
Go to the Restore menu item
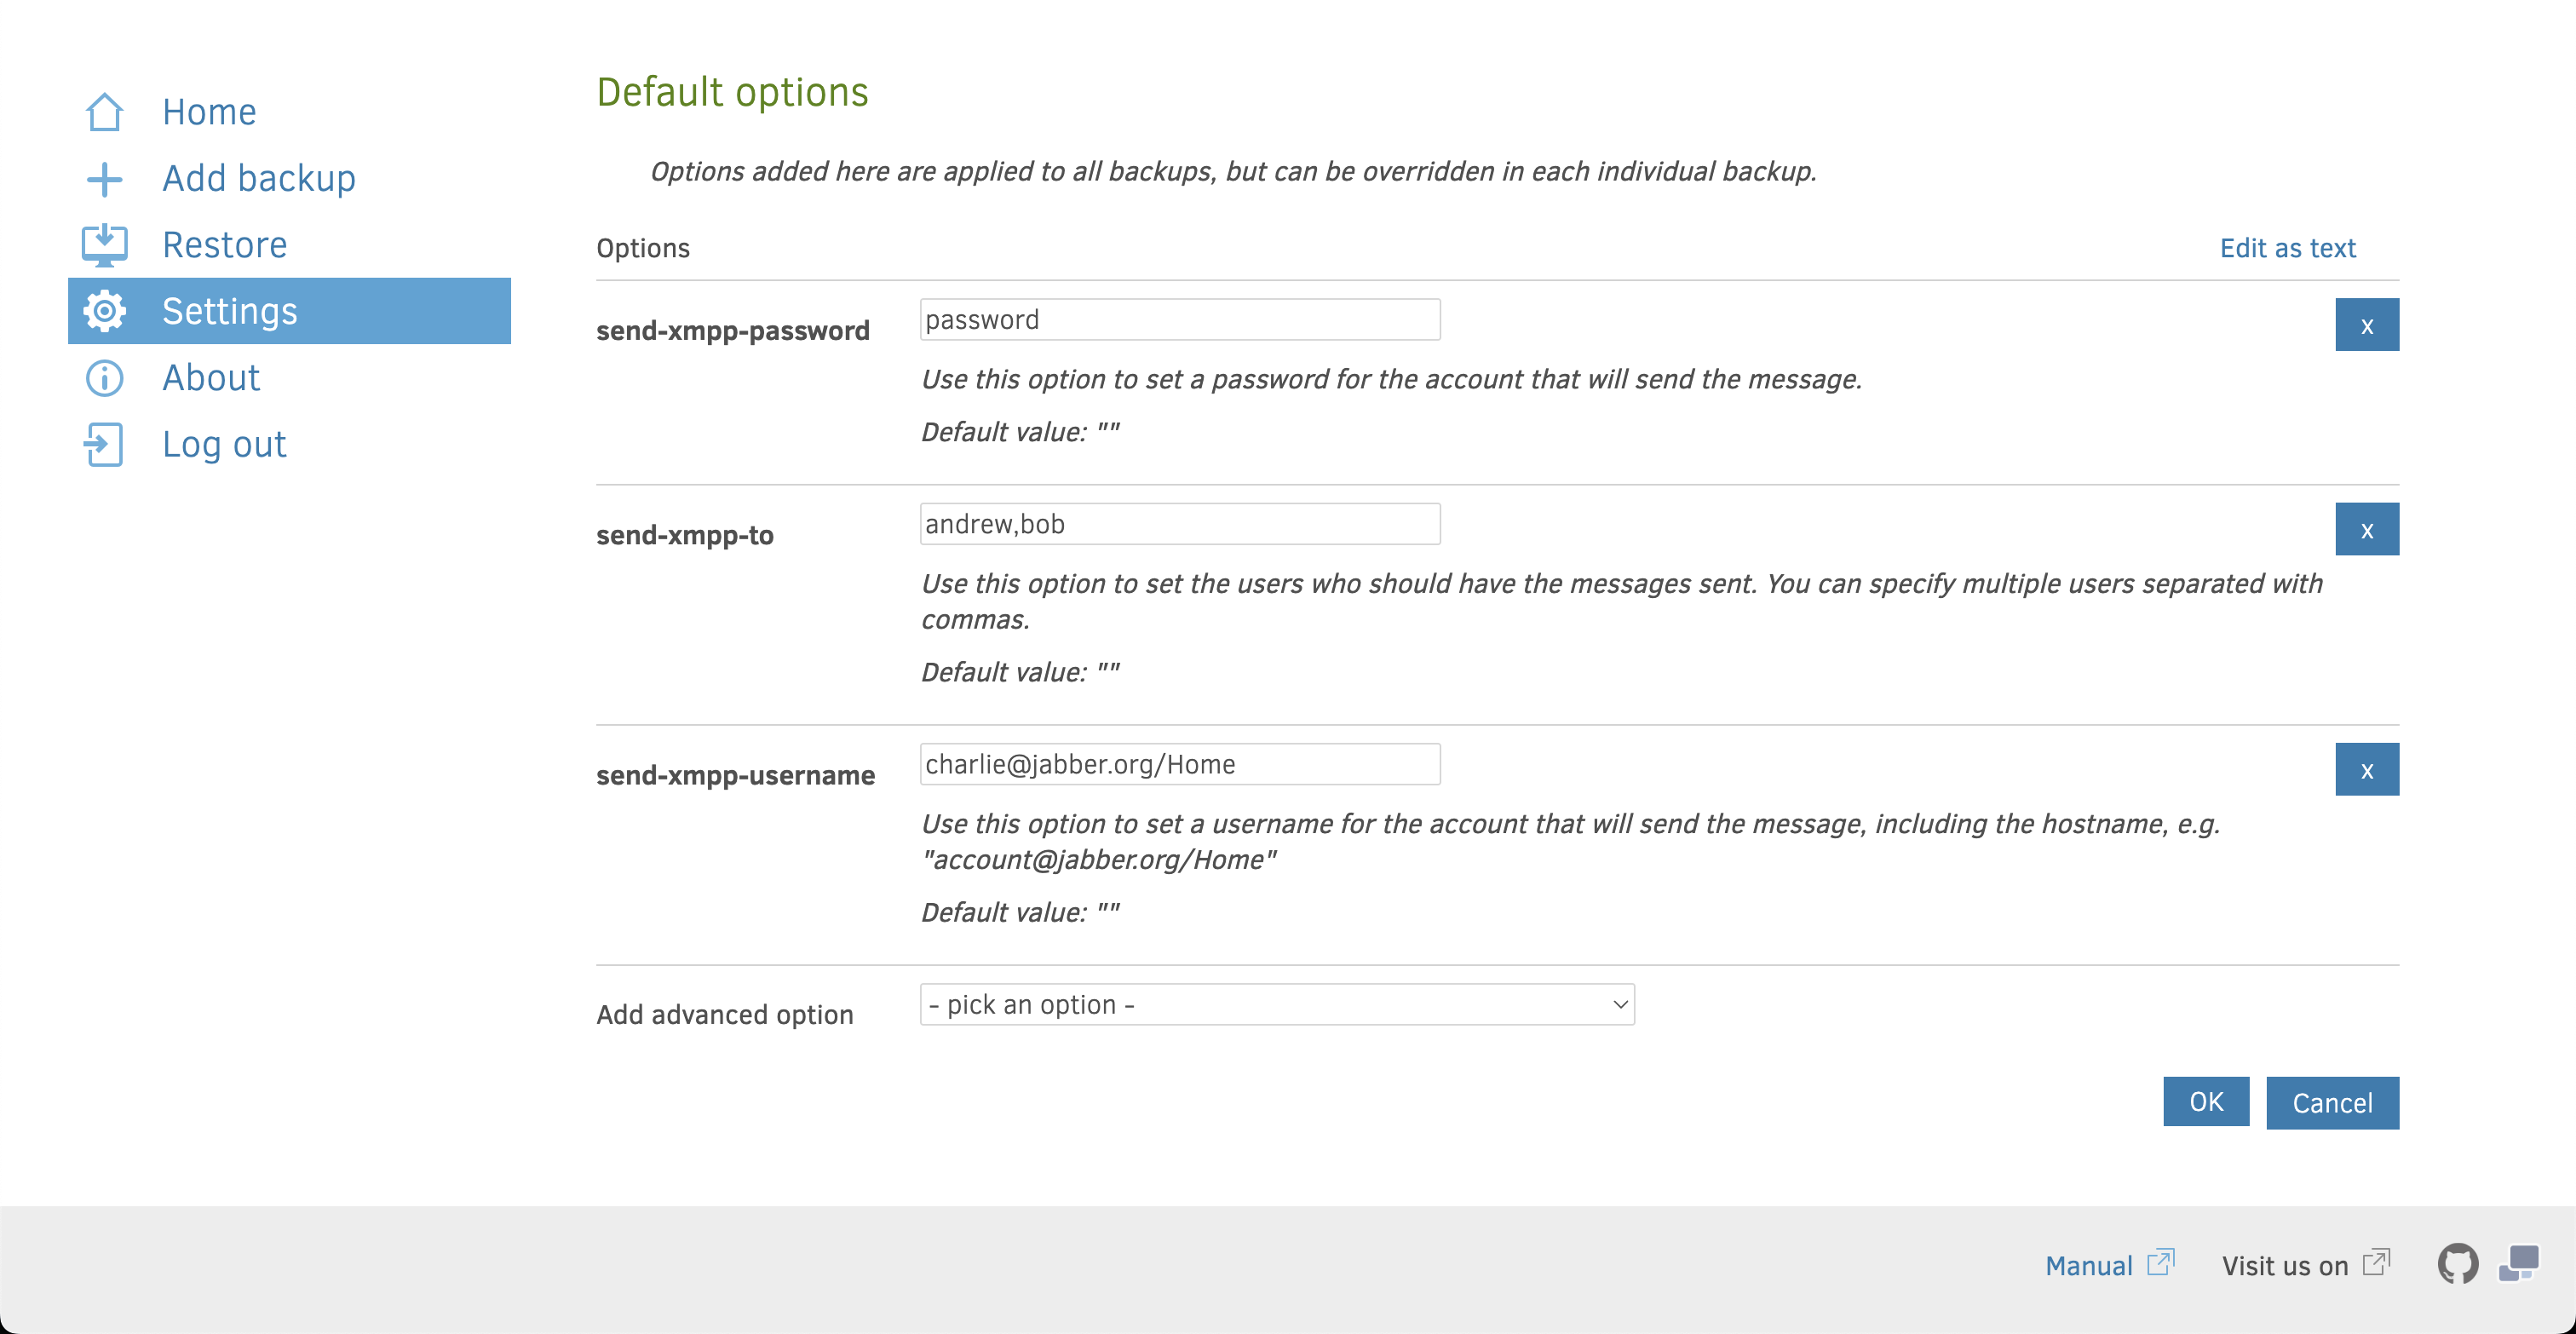225,245
